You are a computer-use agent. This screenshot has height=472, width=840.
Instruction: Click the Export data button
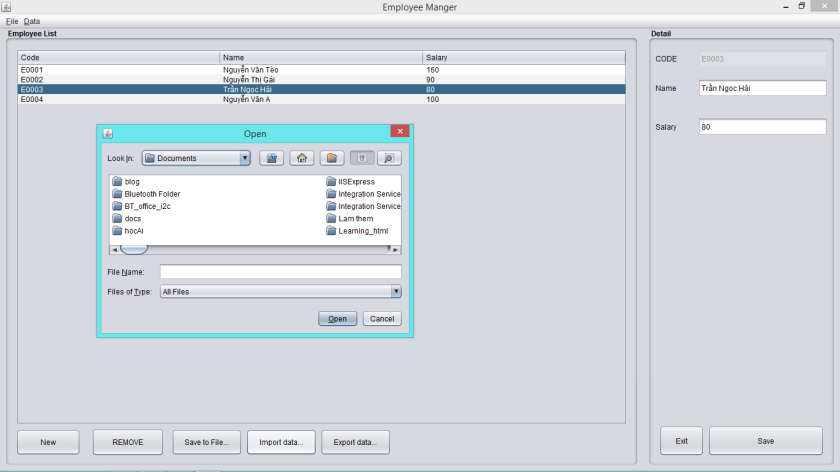coord(355,442)
